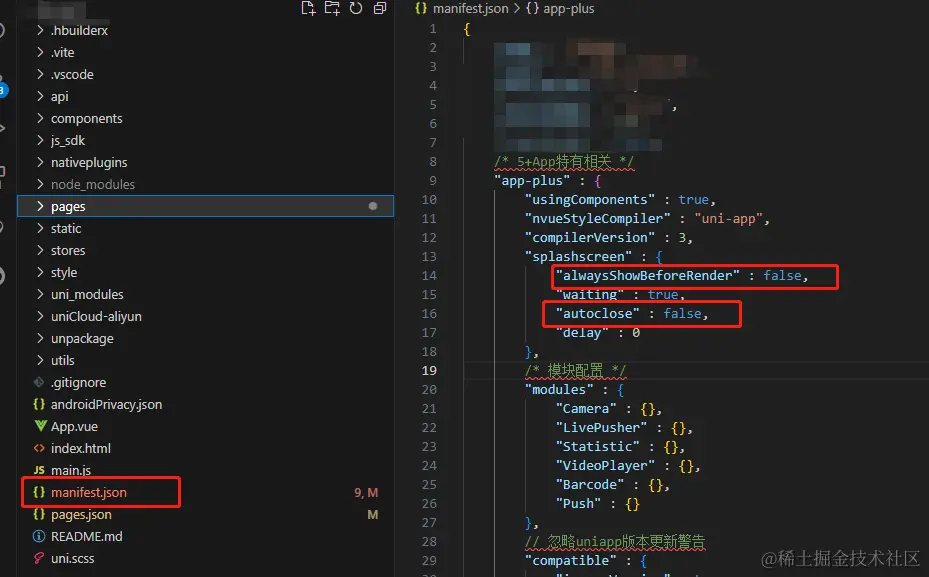The image size is (929, 577).
Task: Click app-plus in the editor breadcrumb
Action: (568, 8)
